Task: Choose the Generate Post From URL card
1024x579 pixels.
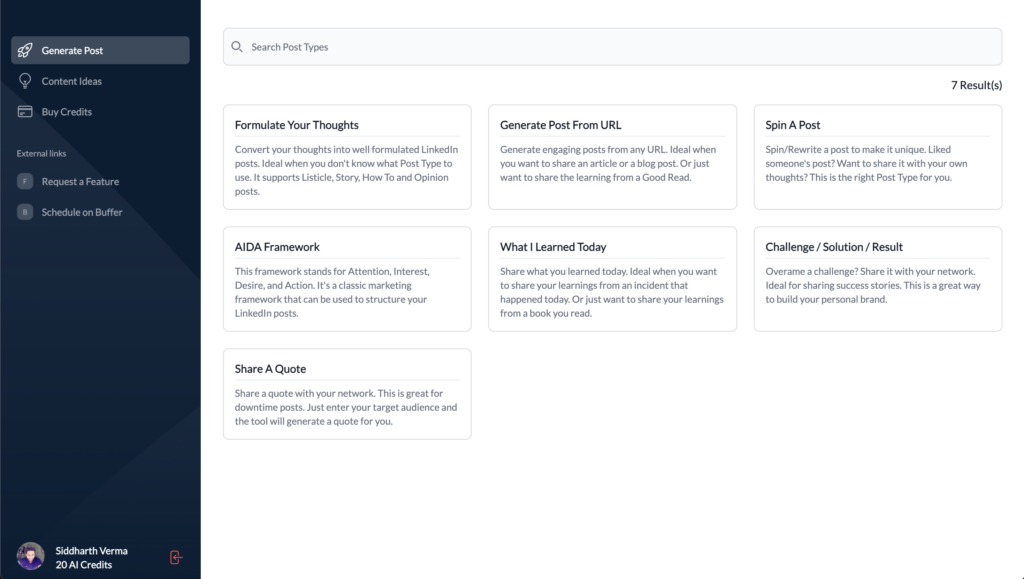Action: point(612,157)
